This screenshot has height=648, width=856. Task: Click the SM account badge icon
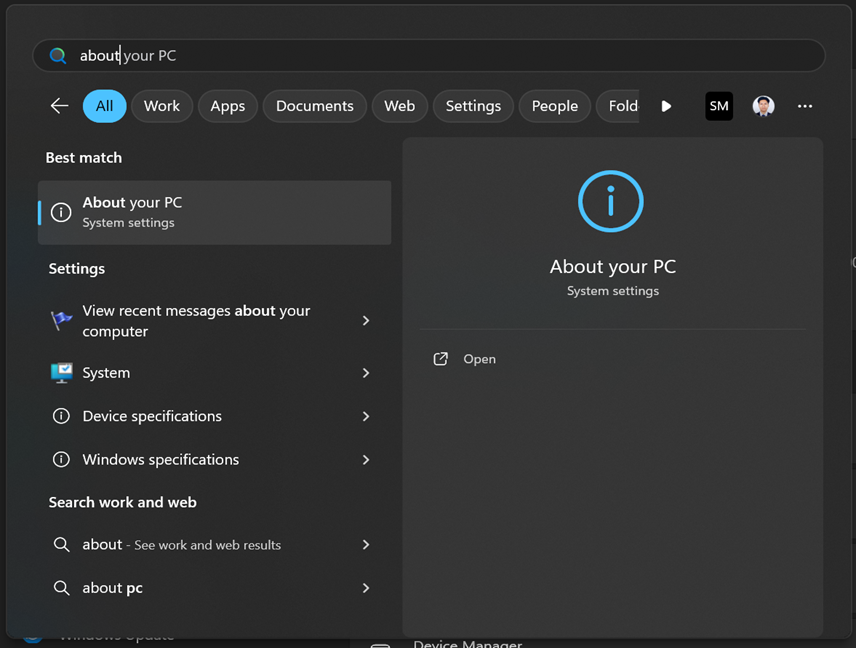[x=718, y=106]
